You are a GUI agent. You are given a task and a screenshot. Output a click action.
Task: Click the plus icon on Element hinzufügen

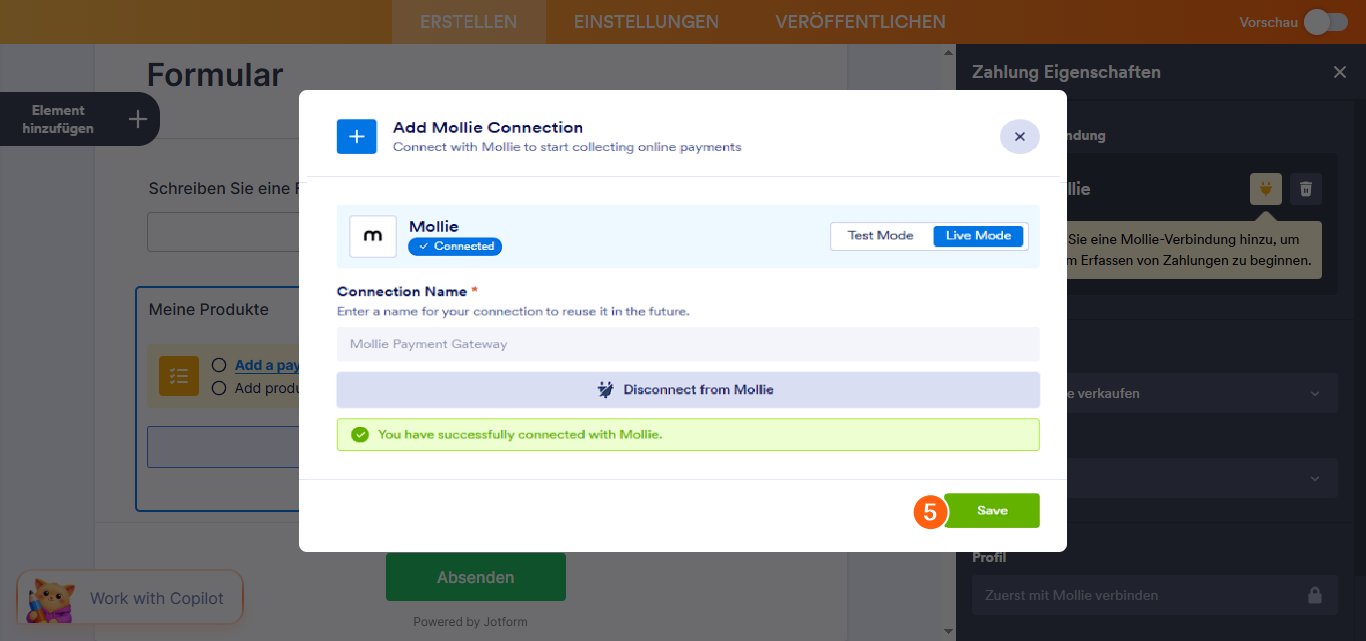pyautogui.click(x=136, y=119)
